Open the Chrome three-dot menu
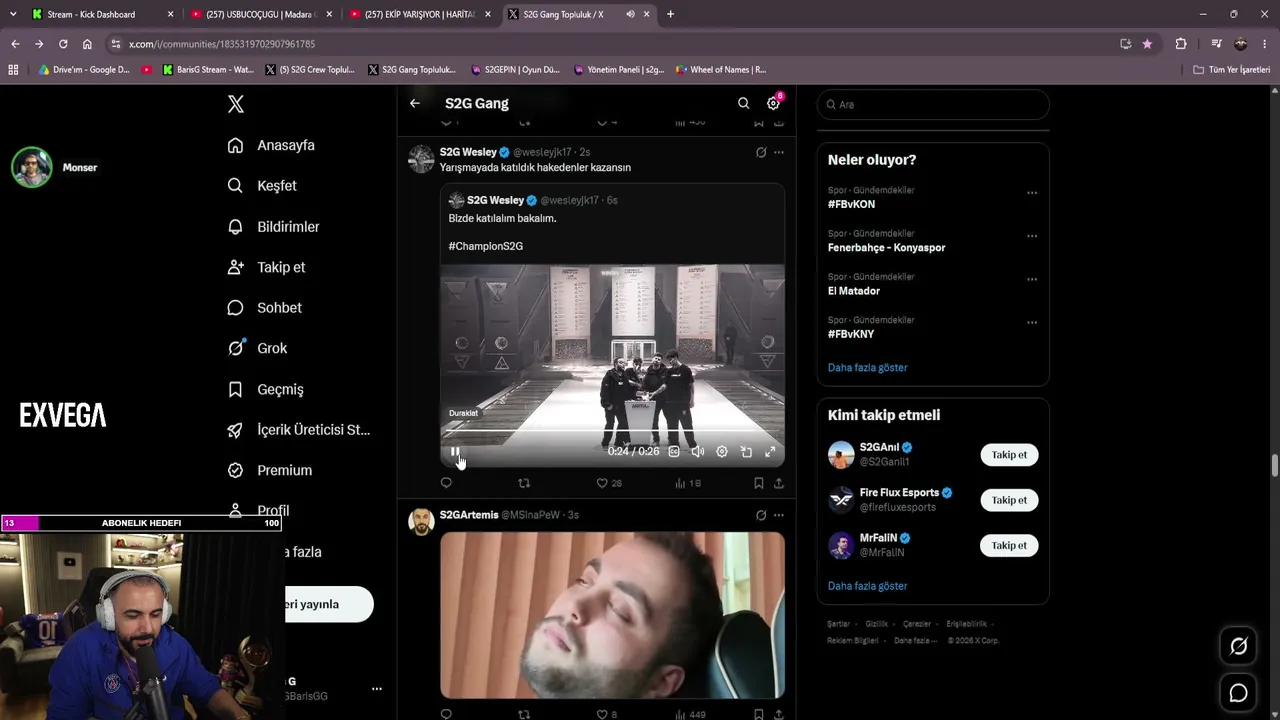The height and width of the screenshot is (720, 1280). (x=1265, y=44)
